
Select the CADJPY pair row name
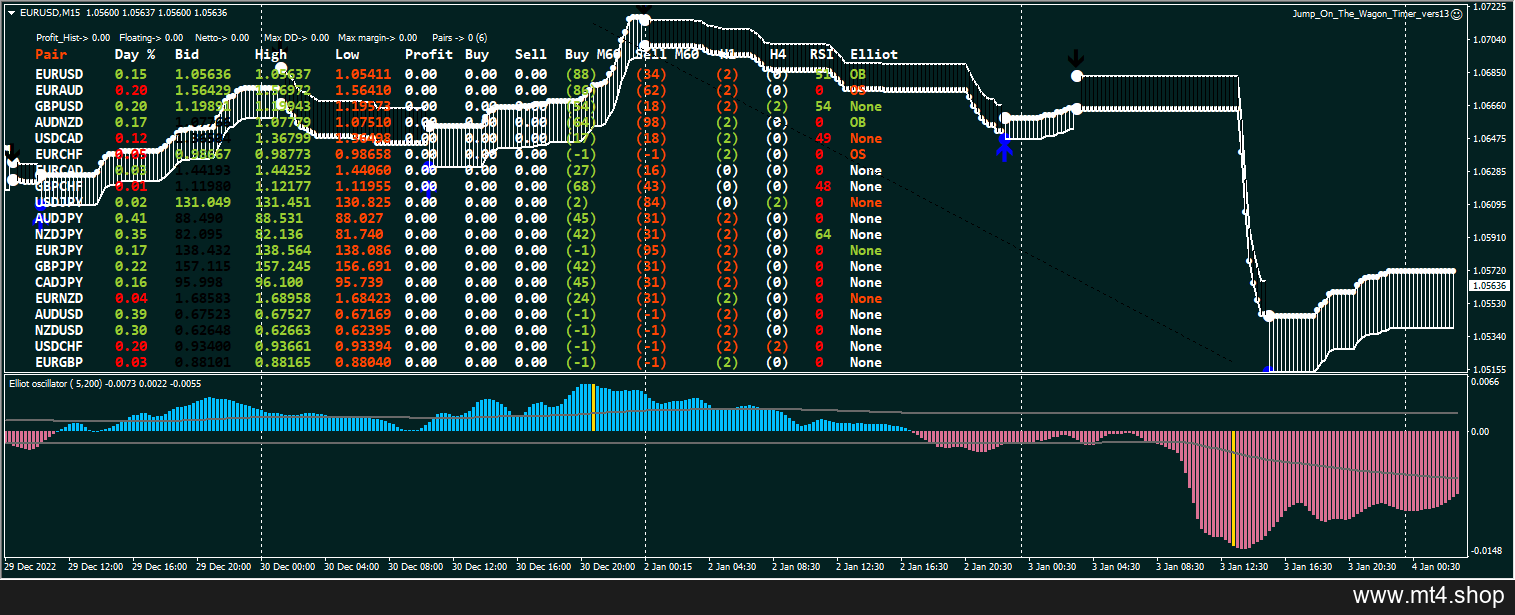[59, 282]
